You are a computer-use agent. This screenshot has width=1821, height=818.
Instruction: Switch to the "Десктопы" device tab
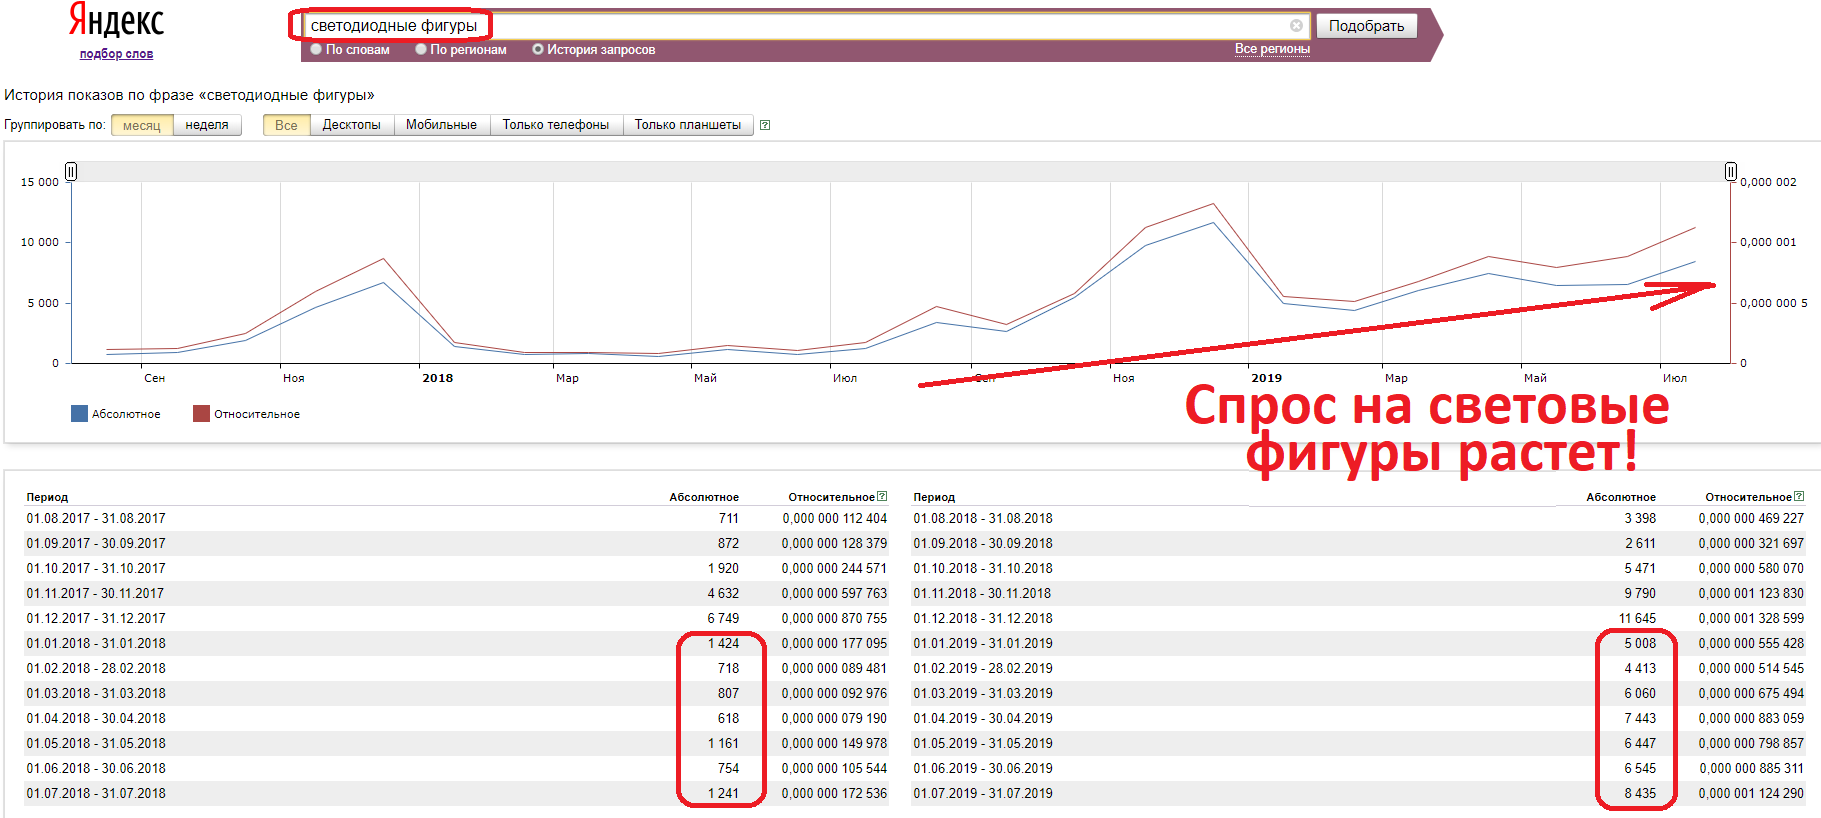click(351, 125)
